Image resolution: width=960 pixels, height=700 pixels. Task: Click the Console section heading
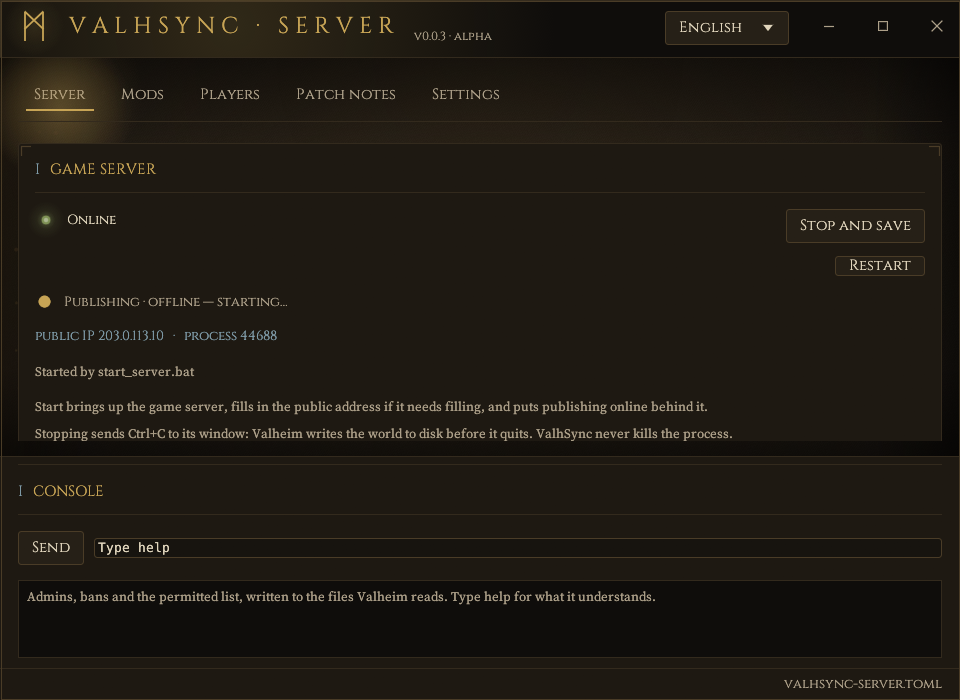[x=68, y=491]
